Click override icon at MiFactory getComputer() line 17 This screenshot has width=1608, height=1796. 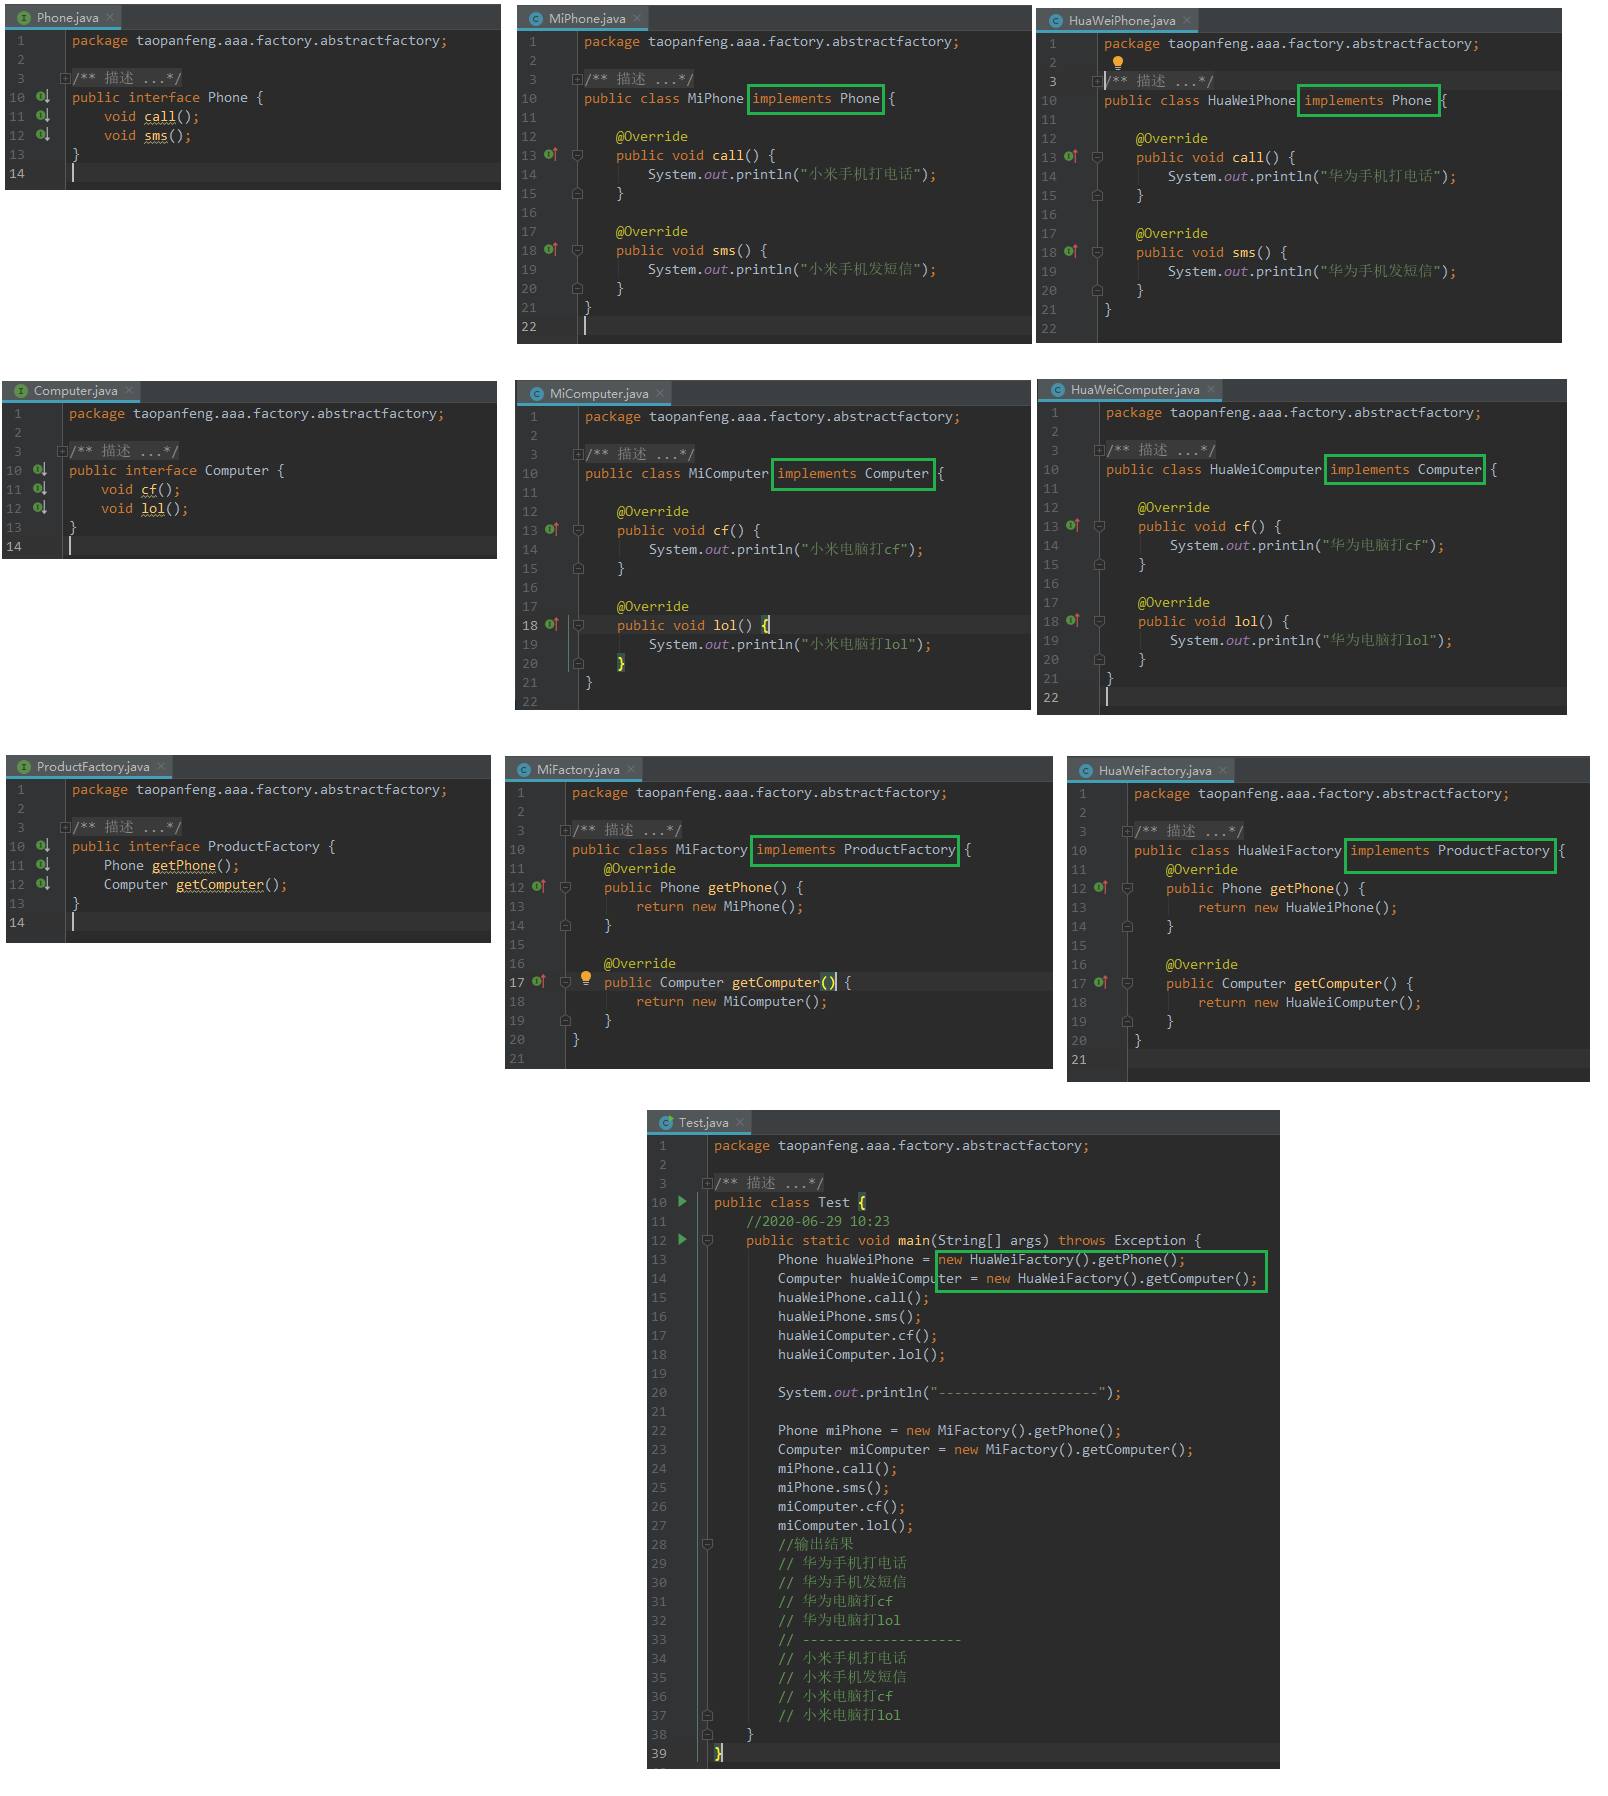pos(539,982)
